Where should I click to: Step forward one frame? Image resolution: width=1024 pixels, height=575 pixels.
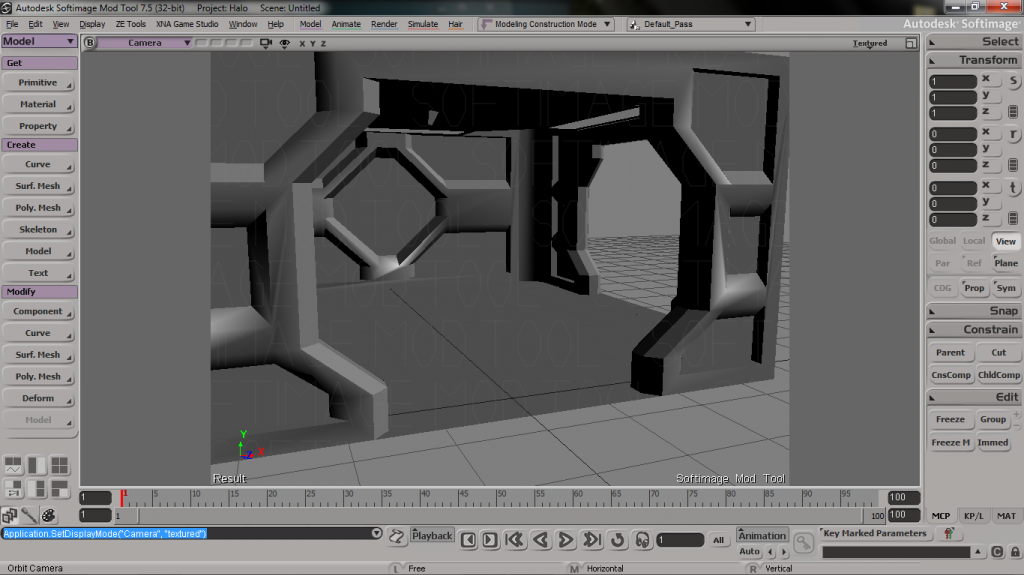[x=490, y=540]
